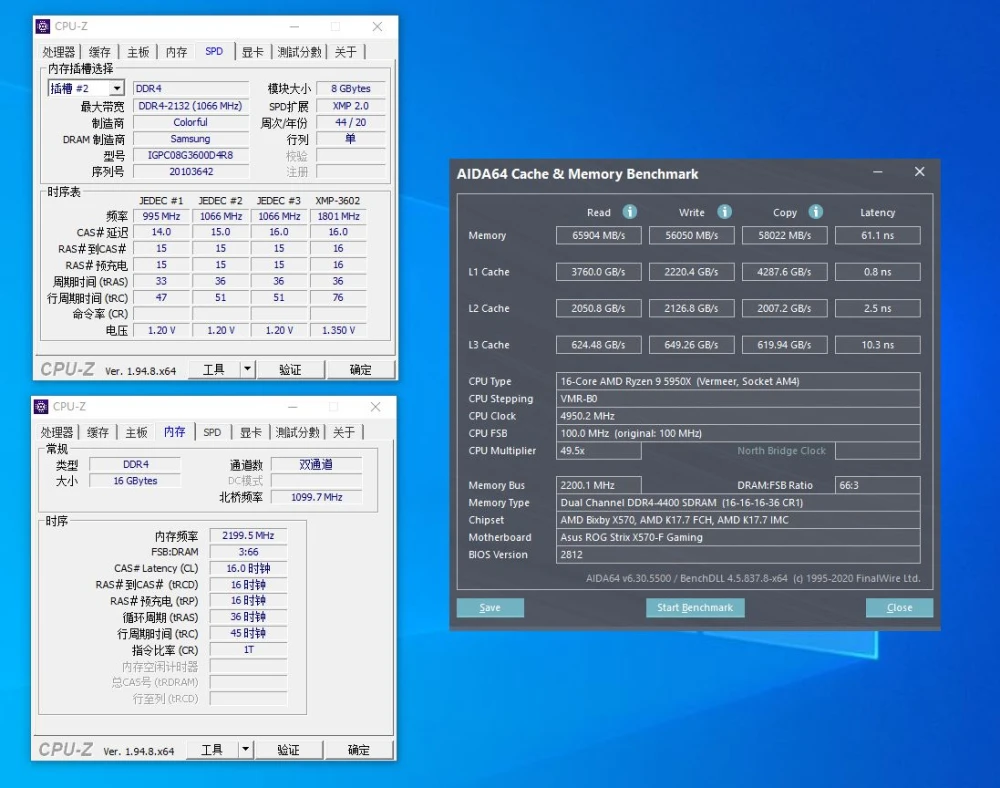Click the 确定 button in the bottom CPU-Z window
The width and height of the screenshot is (1000, 788).
359,749
